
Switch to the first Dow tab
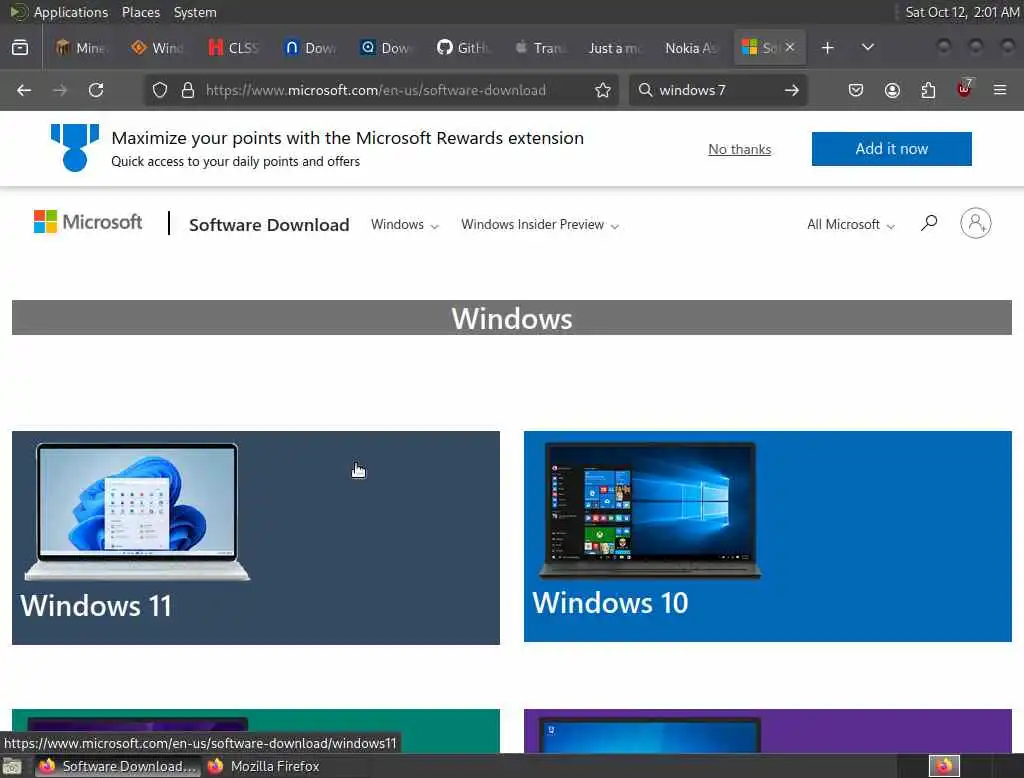pos(310,48)
